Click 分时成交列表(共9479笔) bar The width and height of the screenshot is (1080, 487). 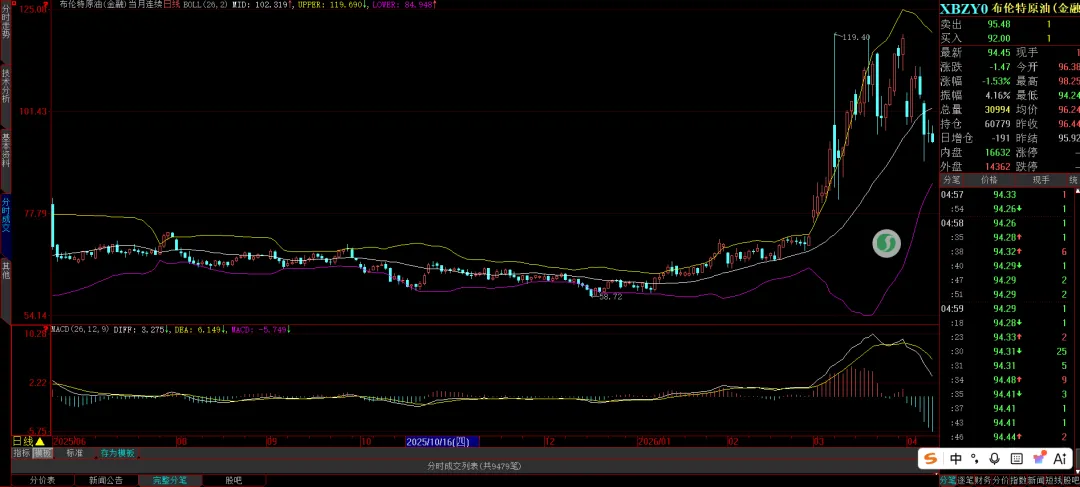(x=475, y=466)
